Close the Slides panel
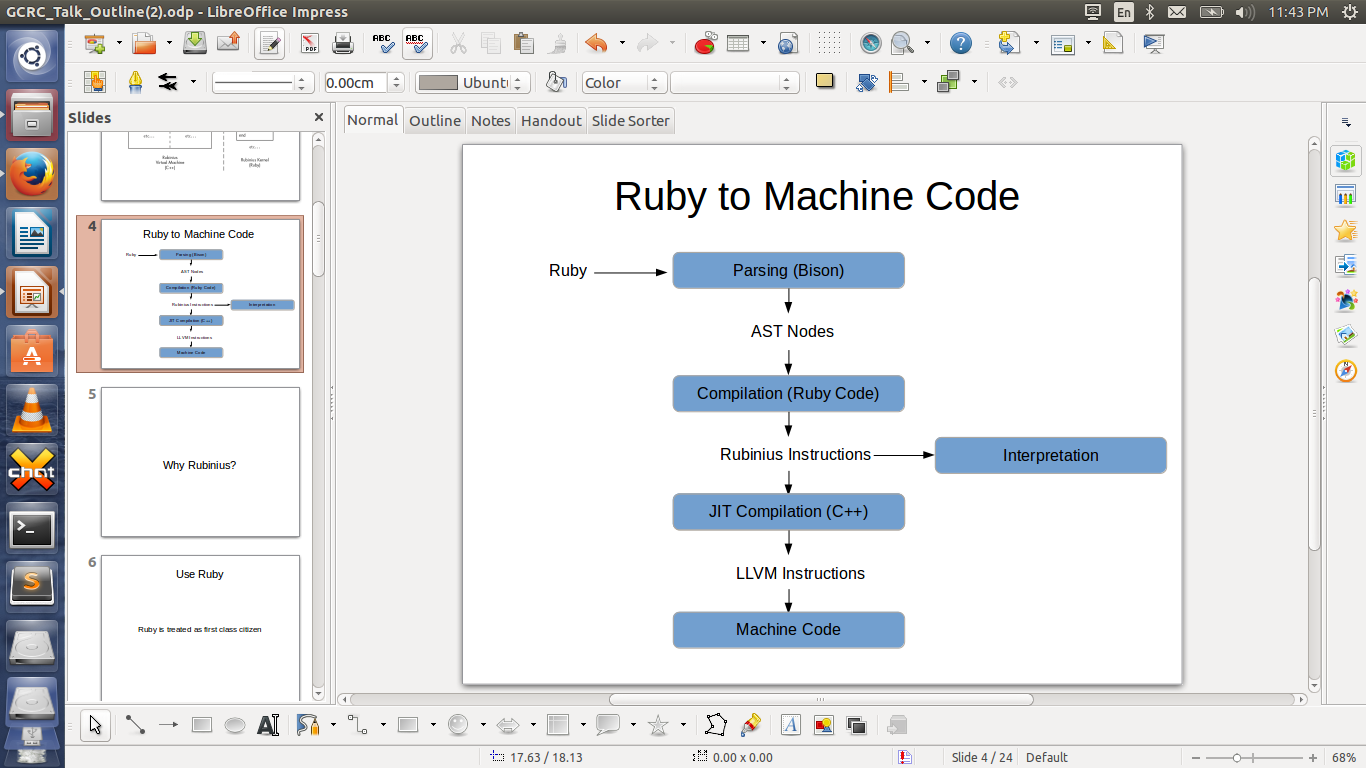The width and height of the screenshot is (1366, 768). point(319,117)
